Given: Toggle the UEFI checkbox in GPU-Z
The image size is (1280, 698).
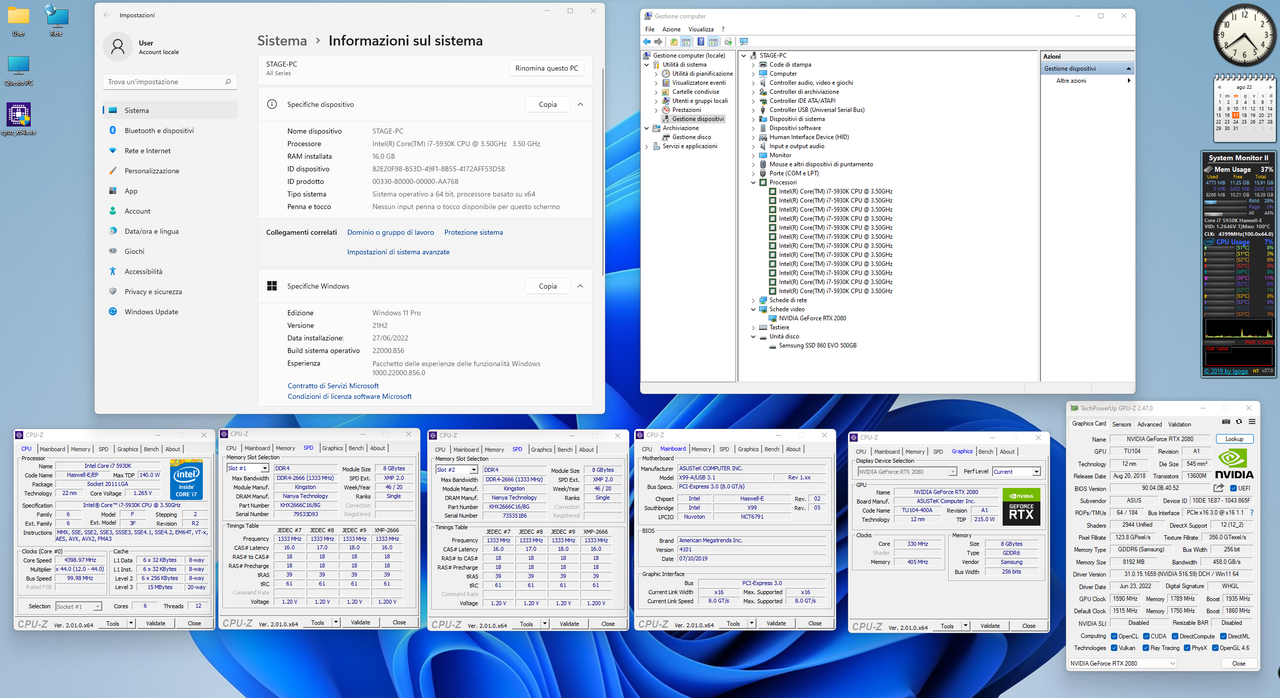Looking at the screenshot, I should coord(1233,488).
